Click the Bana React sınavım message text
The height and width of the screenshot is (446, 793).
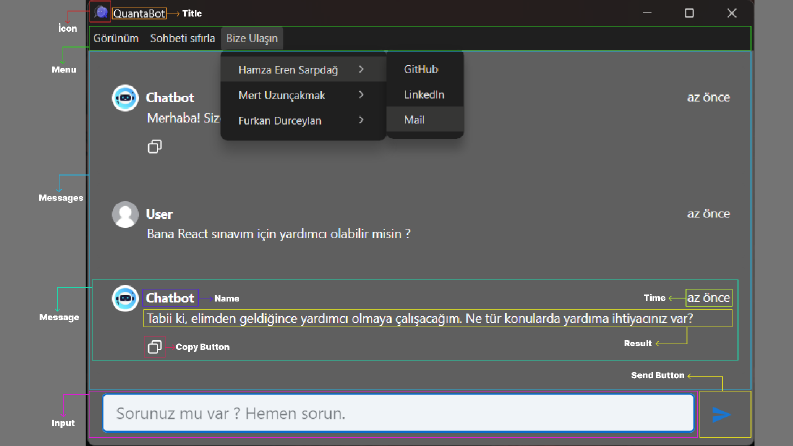279,234
